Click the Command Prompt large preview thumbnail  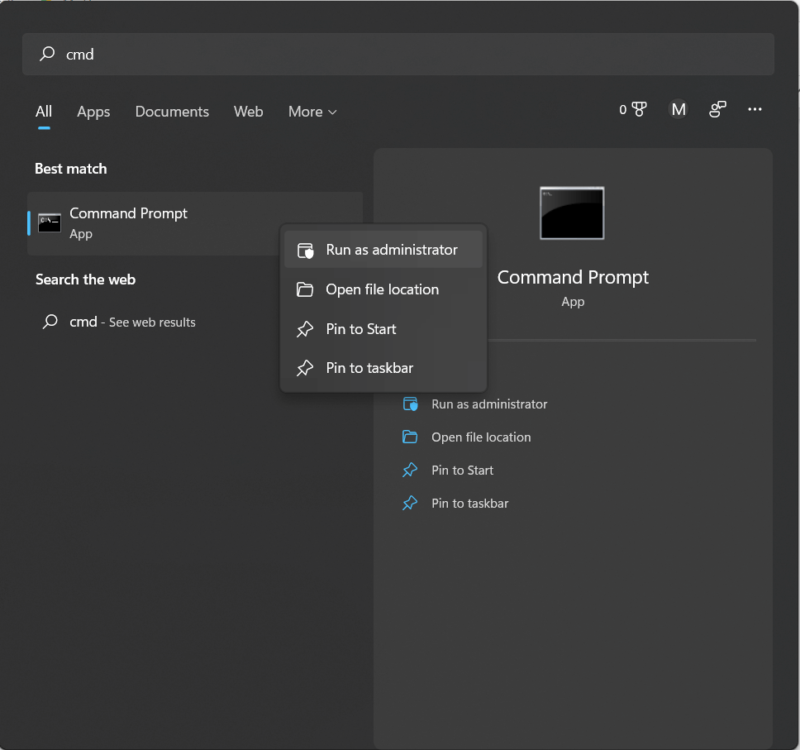(x=572, y=212)
